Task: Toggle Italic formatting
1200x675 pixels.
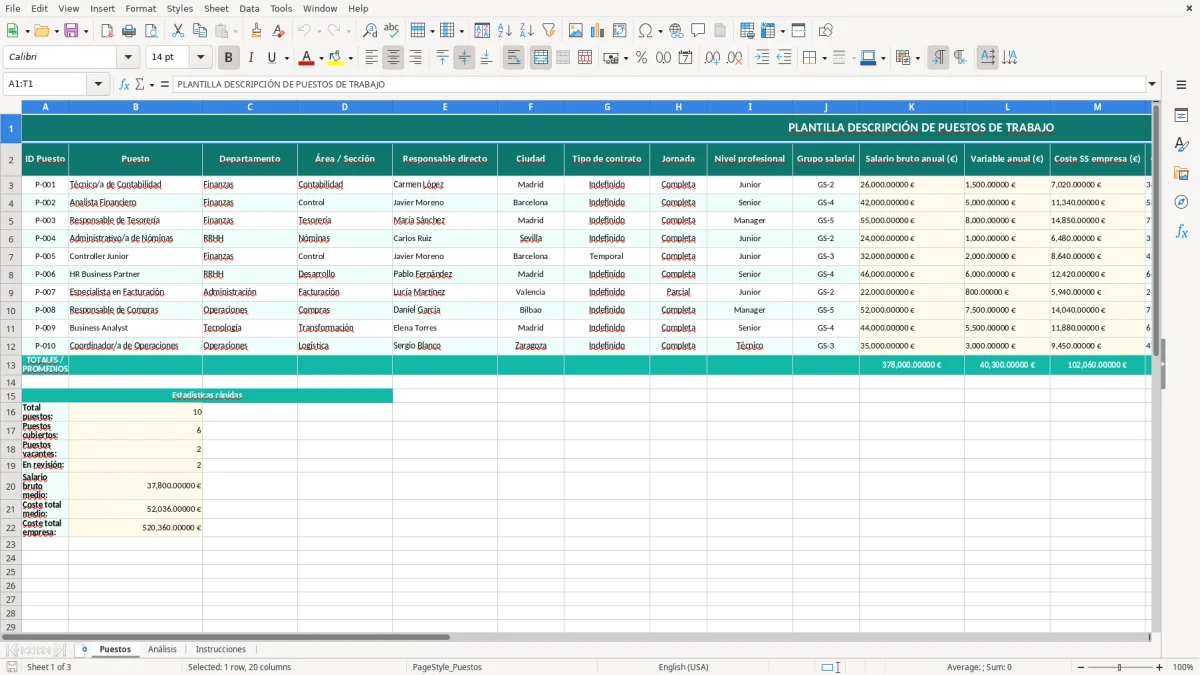Action: tap(250, 58)
